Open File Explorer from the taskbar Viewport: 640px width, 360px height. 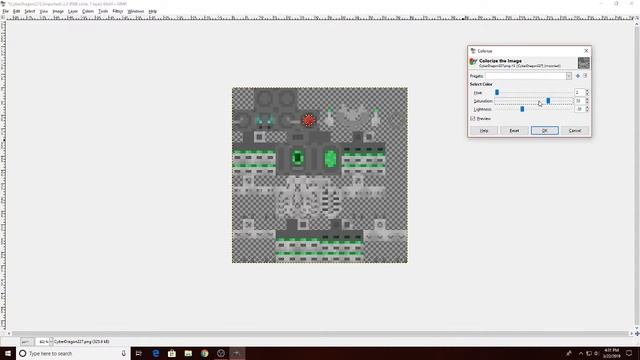(188, 353)
